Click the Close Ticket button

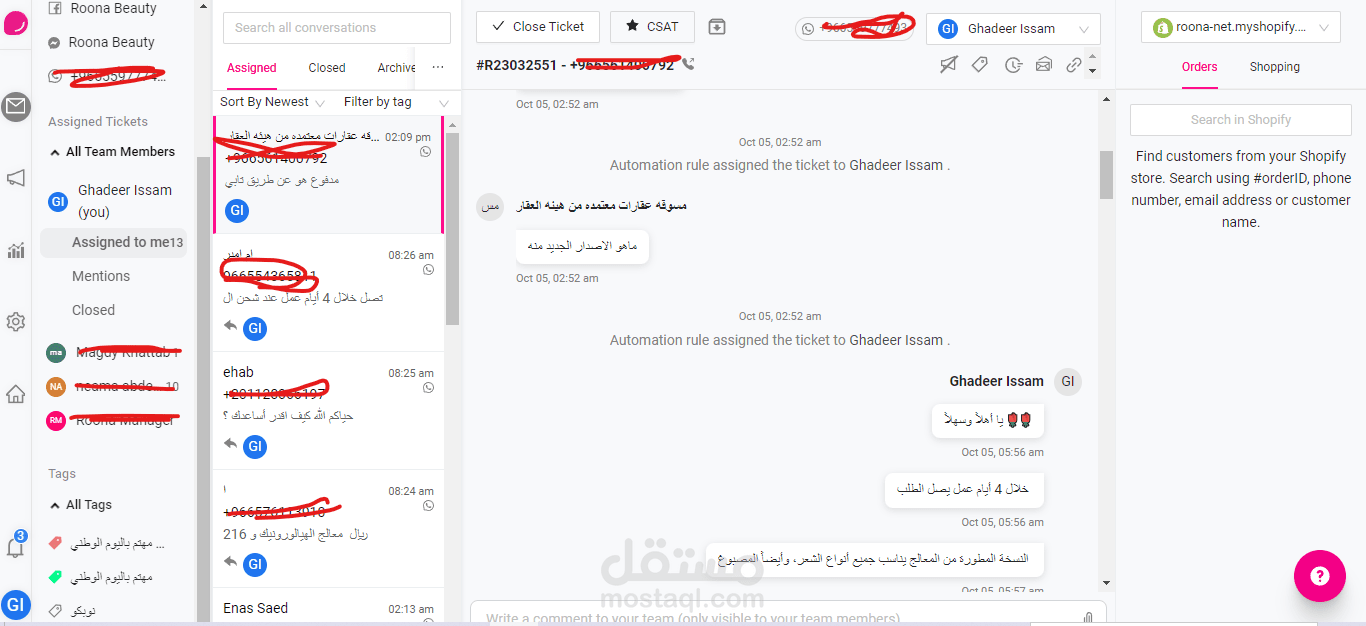tap(538, 27)
